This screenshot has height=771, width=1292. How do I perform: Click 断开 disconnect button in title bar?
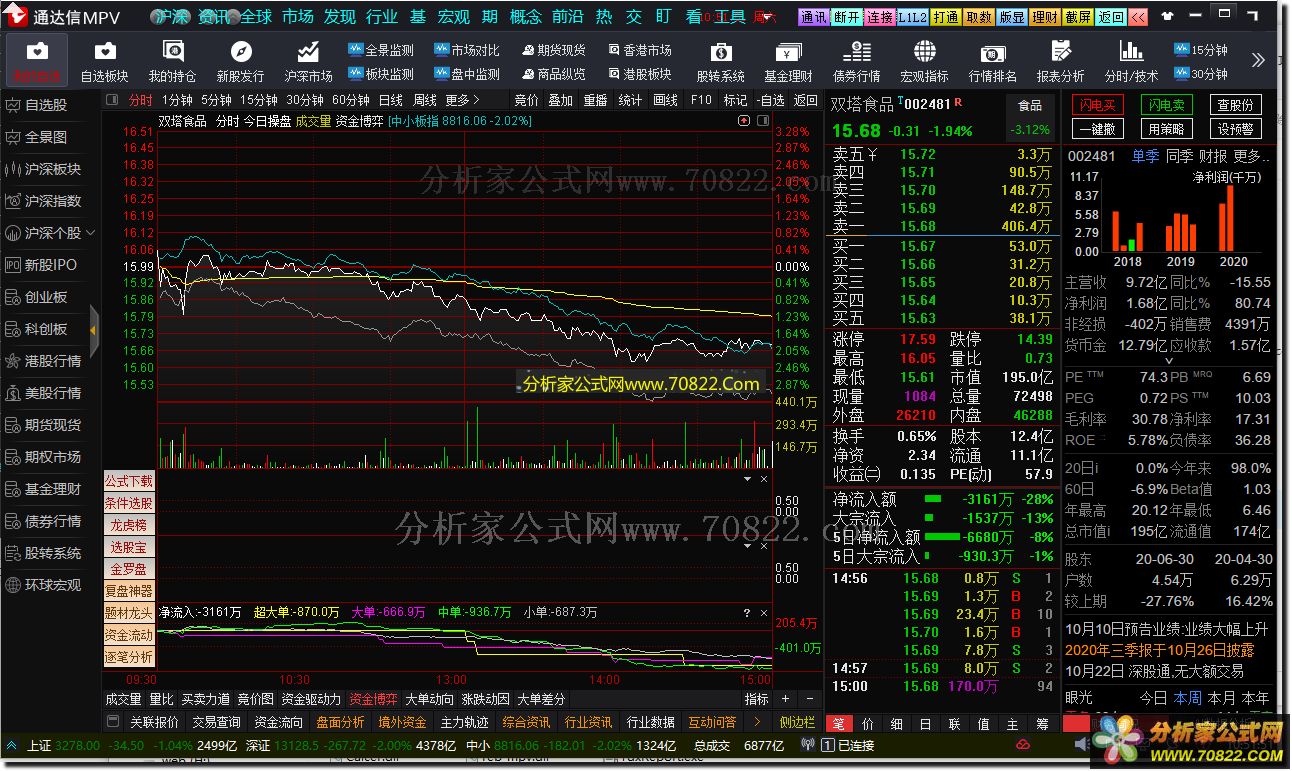(x=846, y=17)
